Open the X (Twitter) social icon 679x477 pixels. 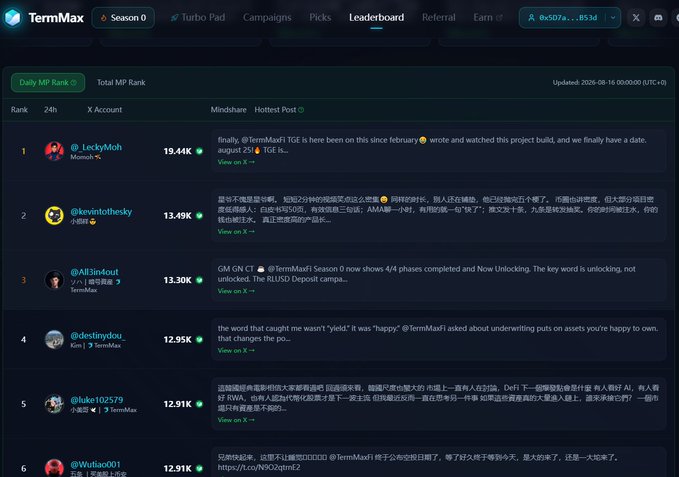(x=636, y=18)
